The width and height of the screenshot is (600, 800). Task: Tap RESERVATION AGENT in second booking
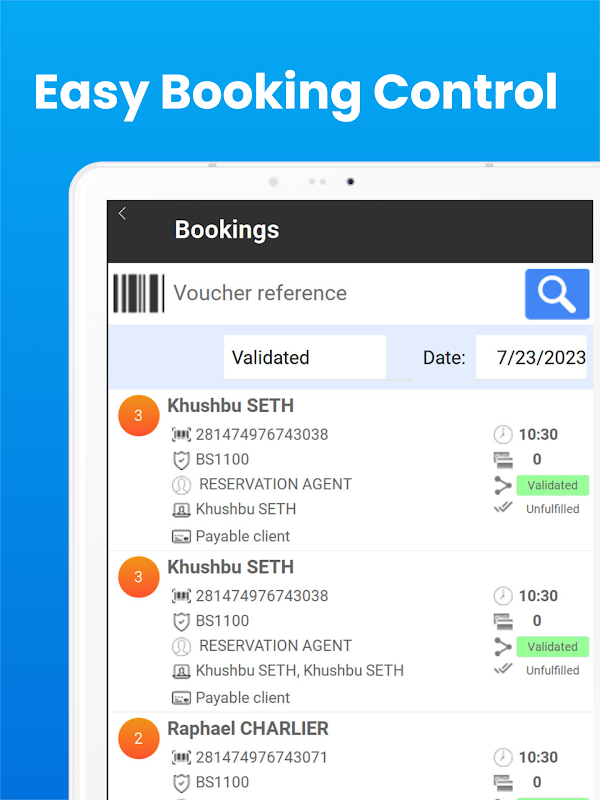(275, 646)
